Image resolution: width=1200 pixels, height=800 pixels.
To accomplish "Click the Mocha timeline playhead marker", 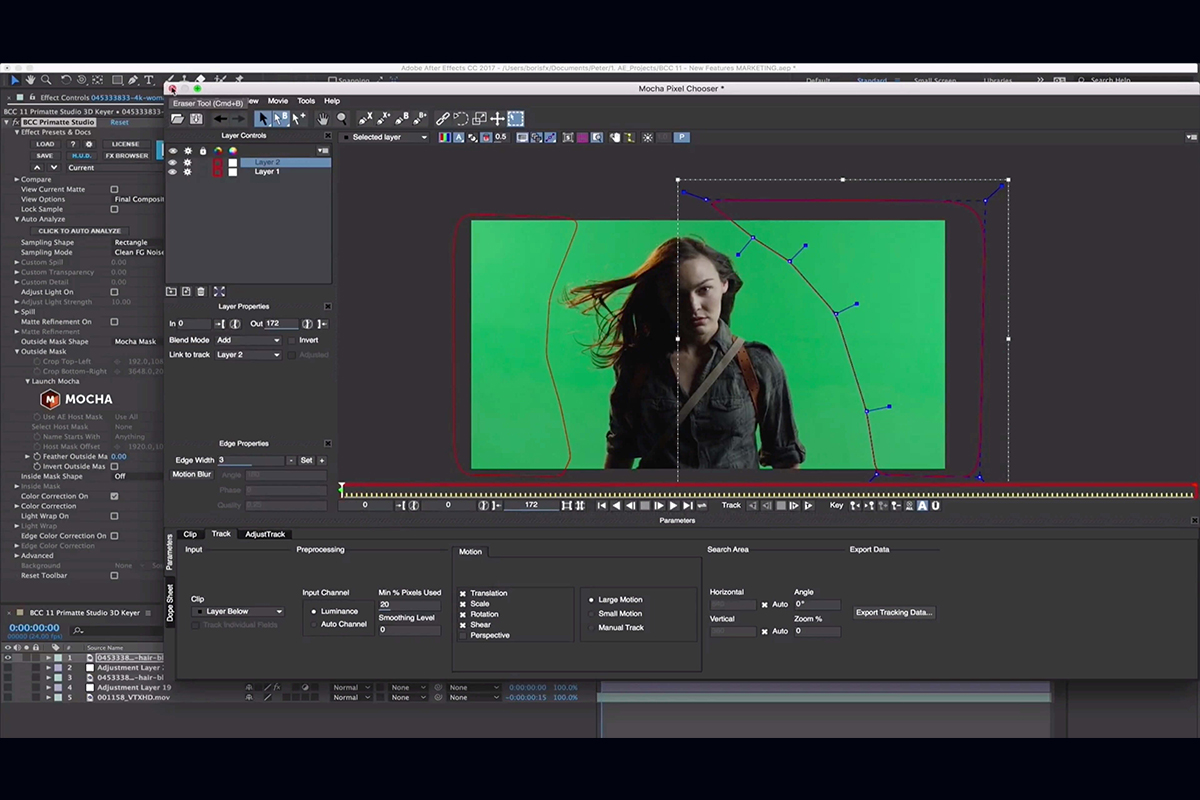I will click(342, 489).
